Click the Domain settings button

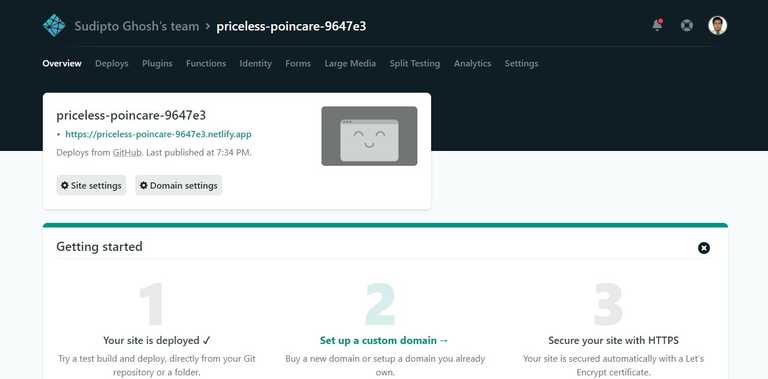click(x=179, y=186)
